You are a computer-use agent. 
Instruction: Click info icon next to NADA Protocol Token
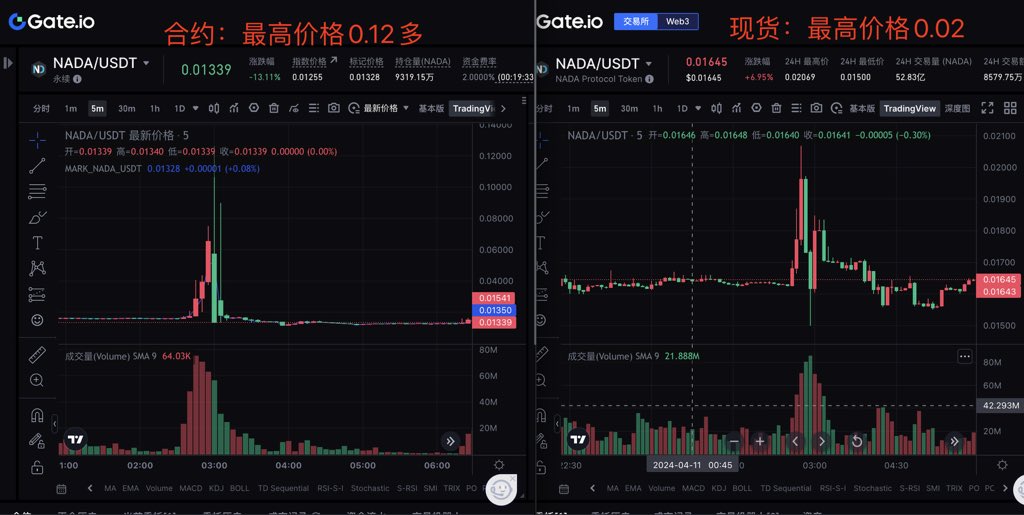(649, 79)
